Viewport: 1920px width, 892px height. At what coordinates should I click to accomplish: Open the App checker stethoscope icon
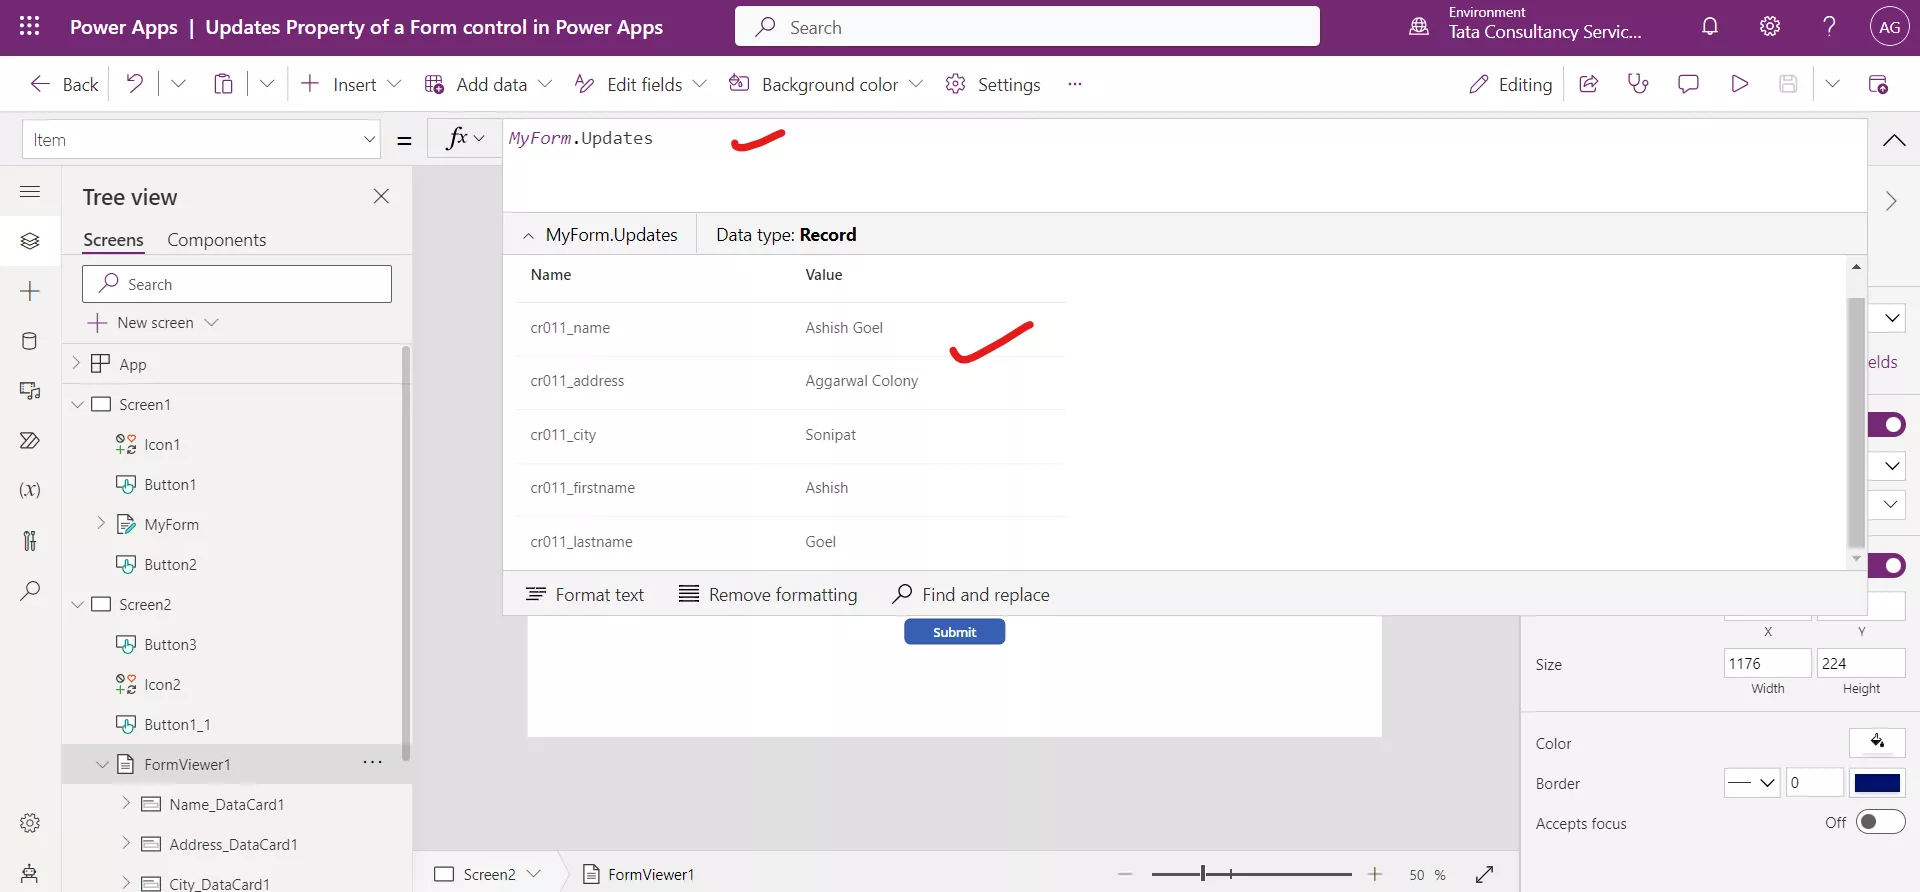[x=1638, y=84]
